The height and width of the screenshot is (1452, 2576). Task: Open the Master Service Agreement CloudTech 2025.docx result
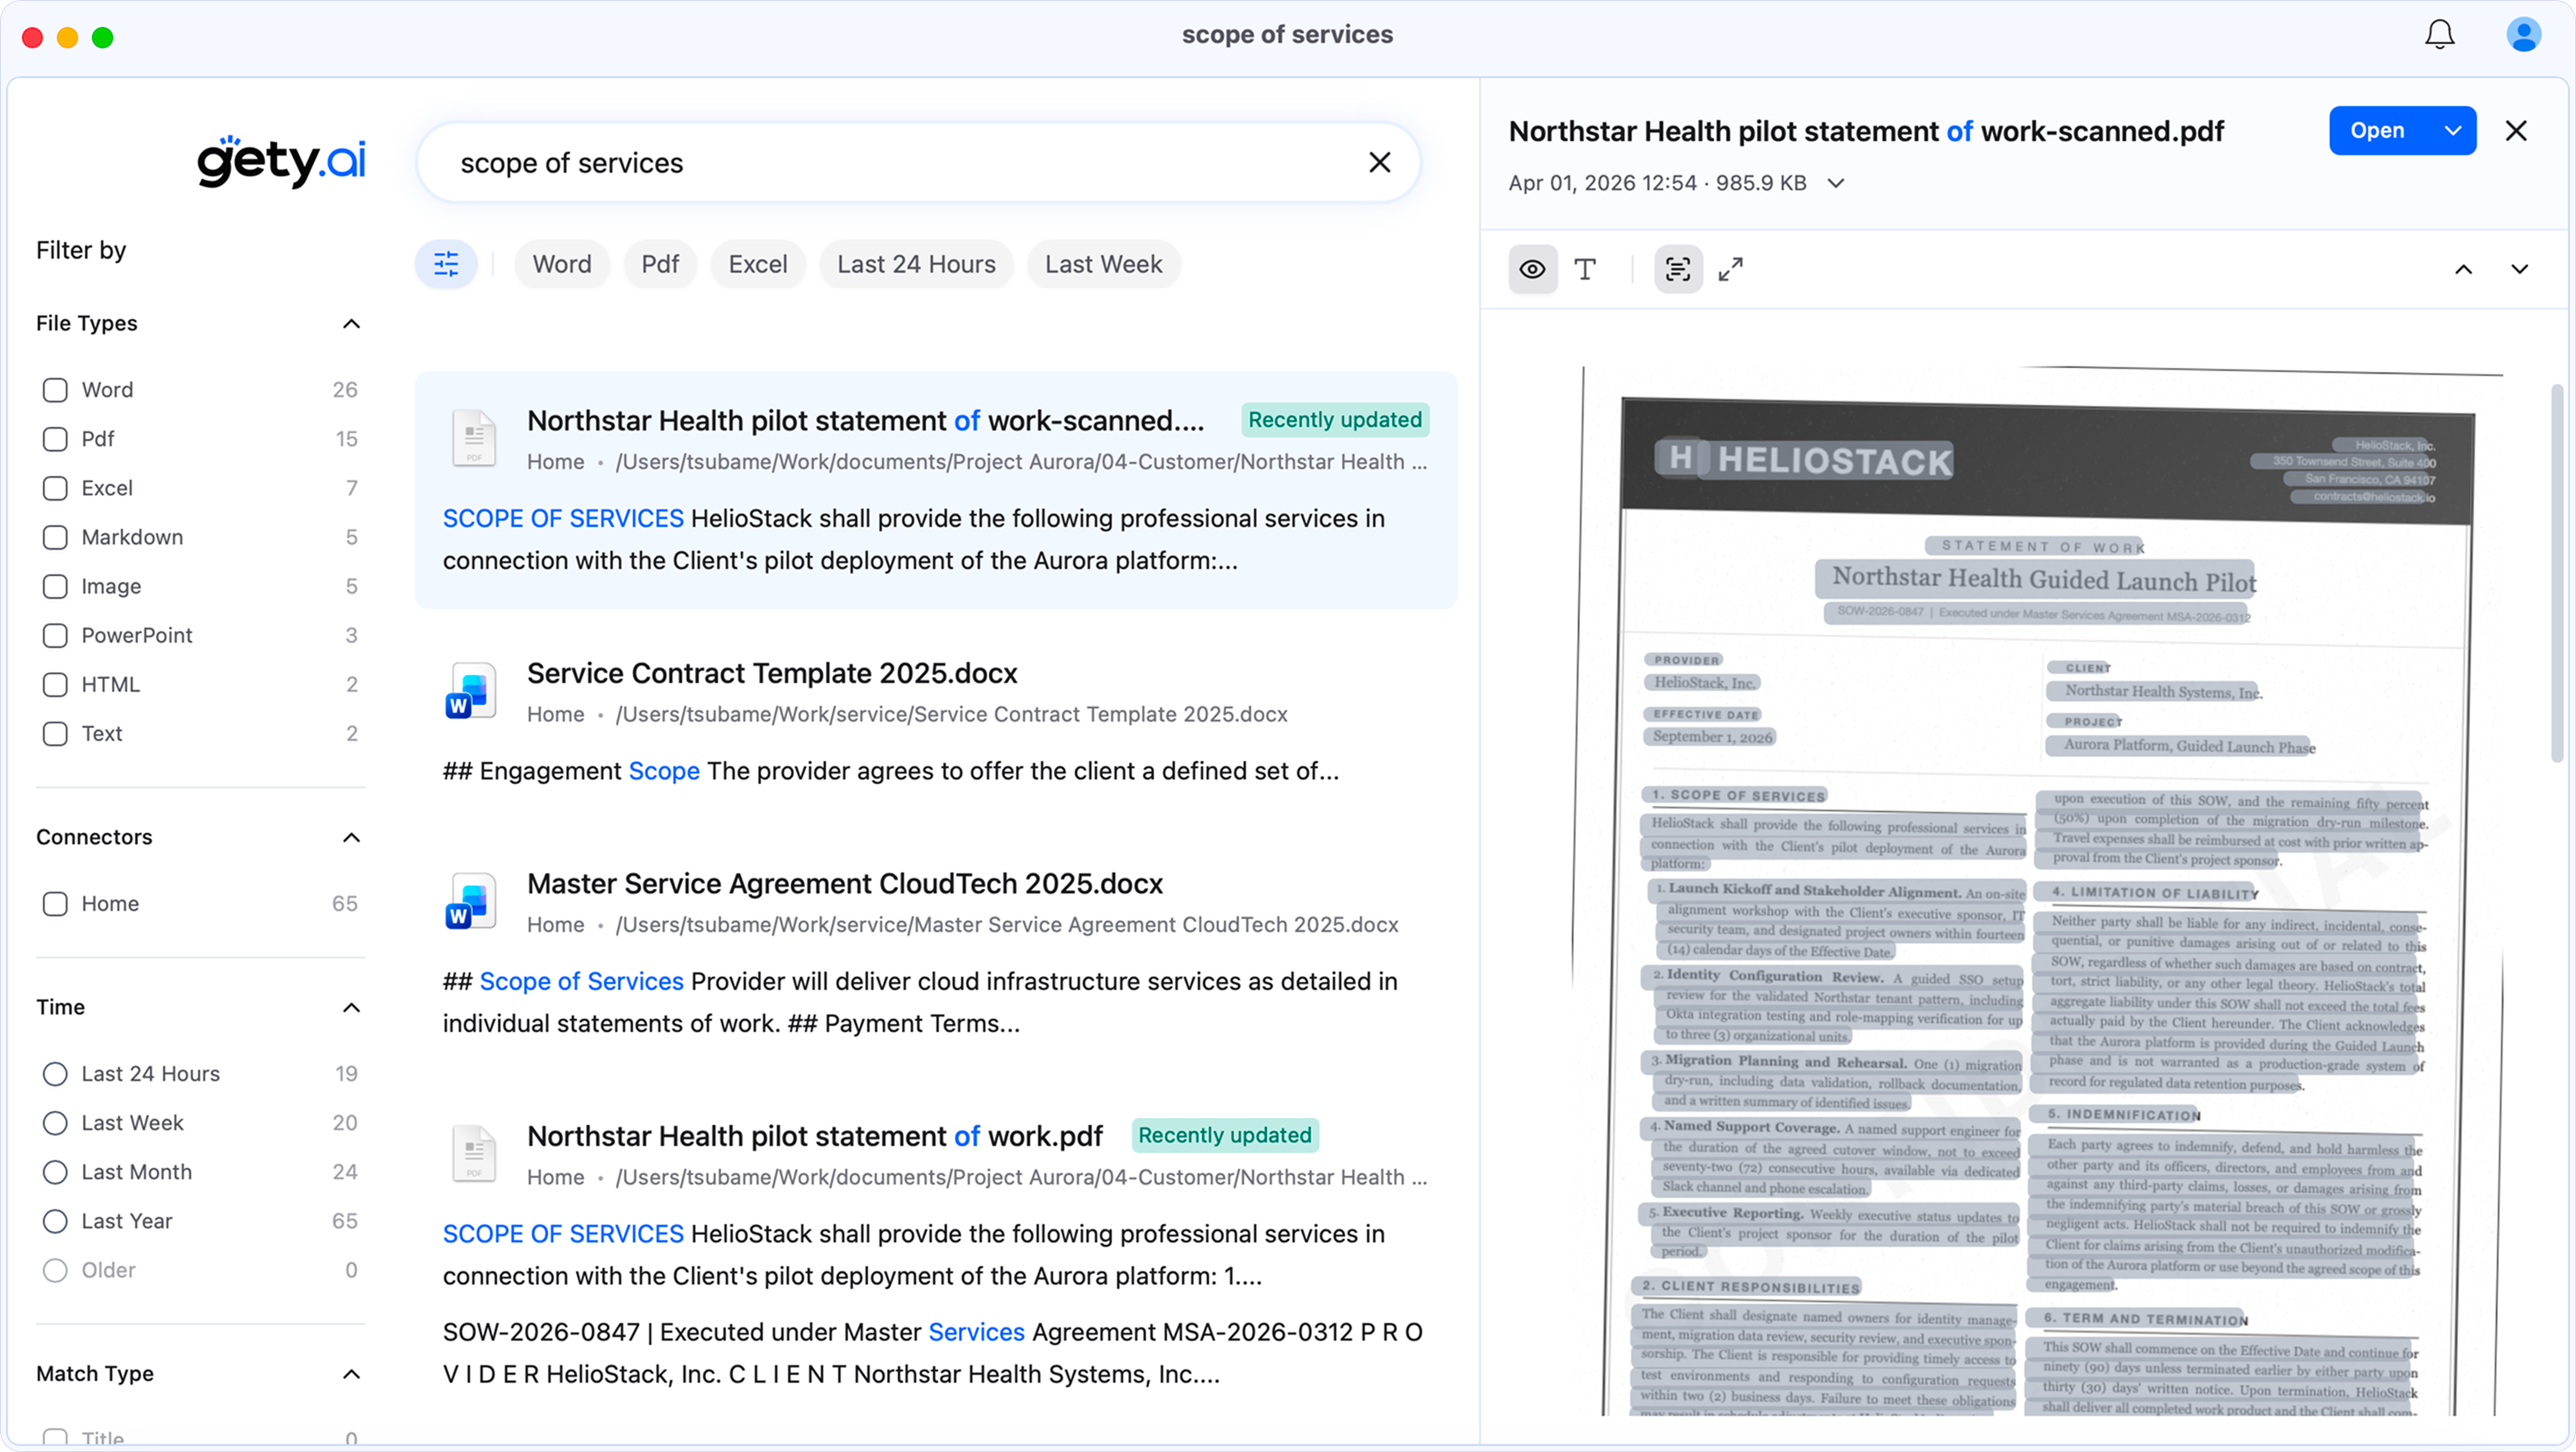(845, 883)
